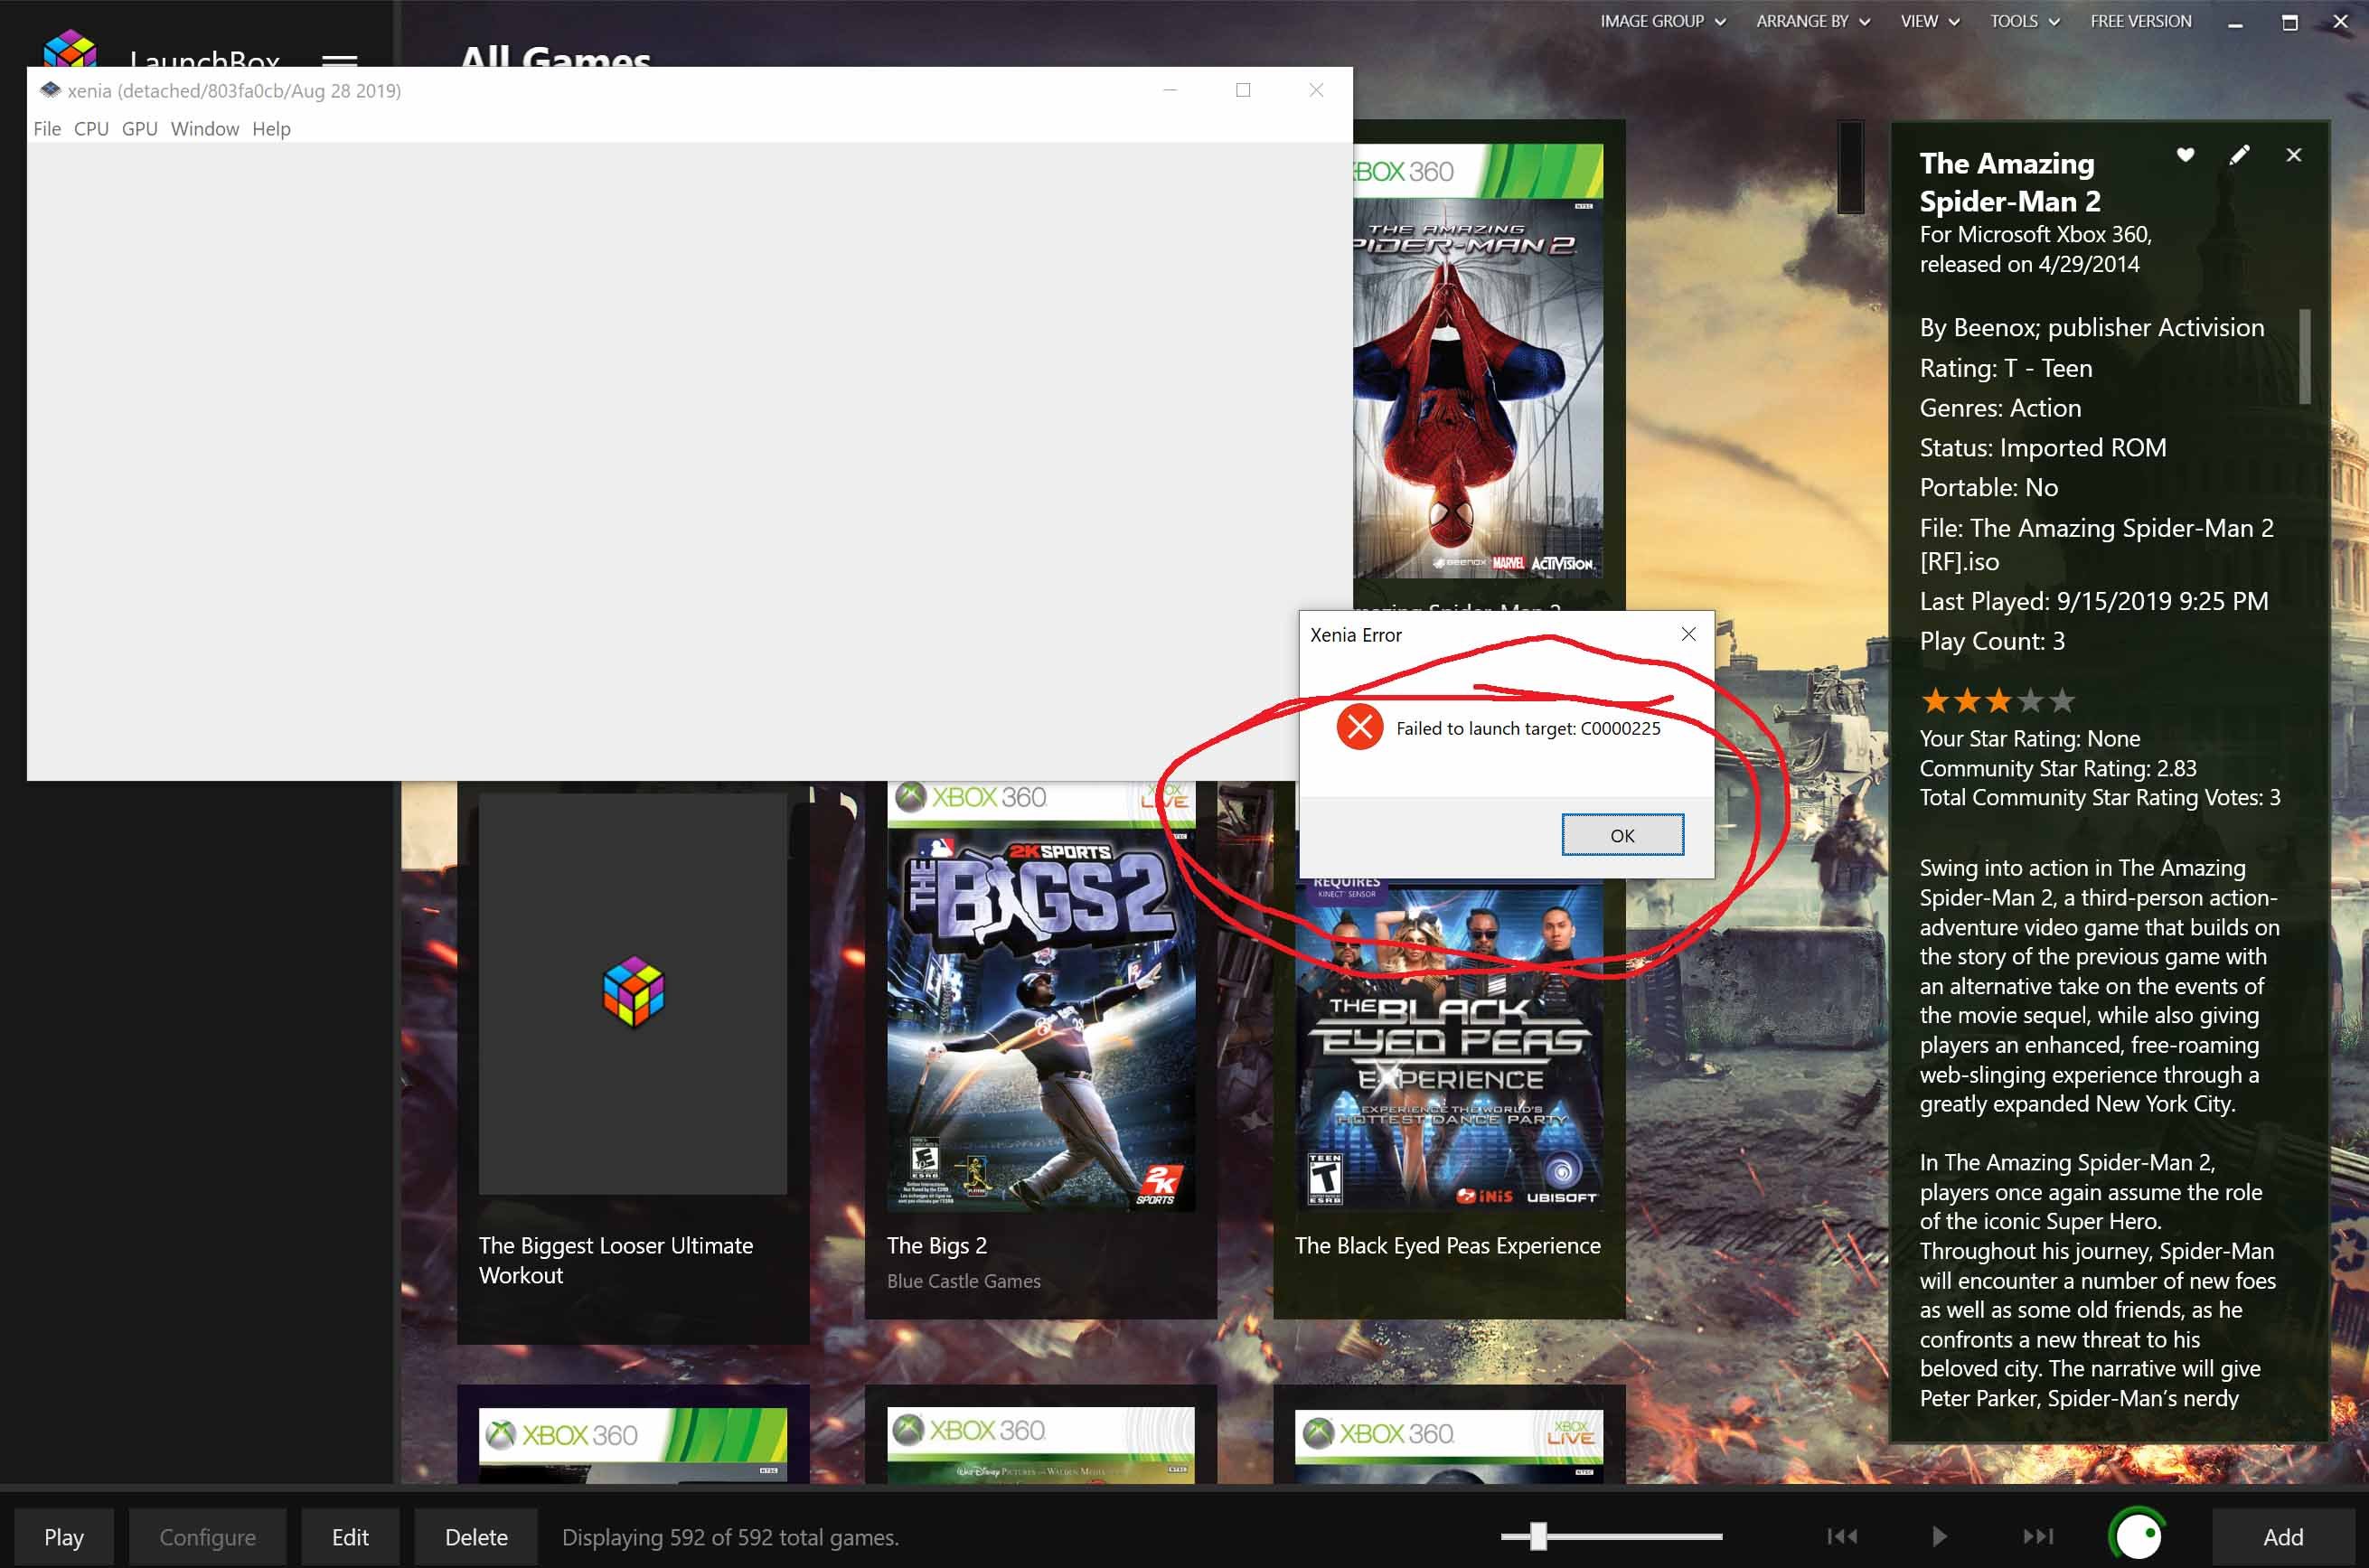2369x1568 pixels.
Task: Minimize the xenia emulator window
Action: 1169,90
